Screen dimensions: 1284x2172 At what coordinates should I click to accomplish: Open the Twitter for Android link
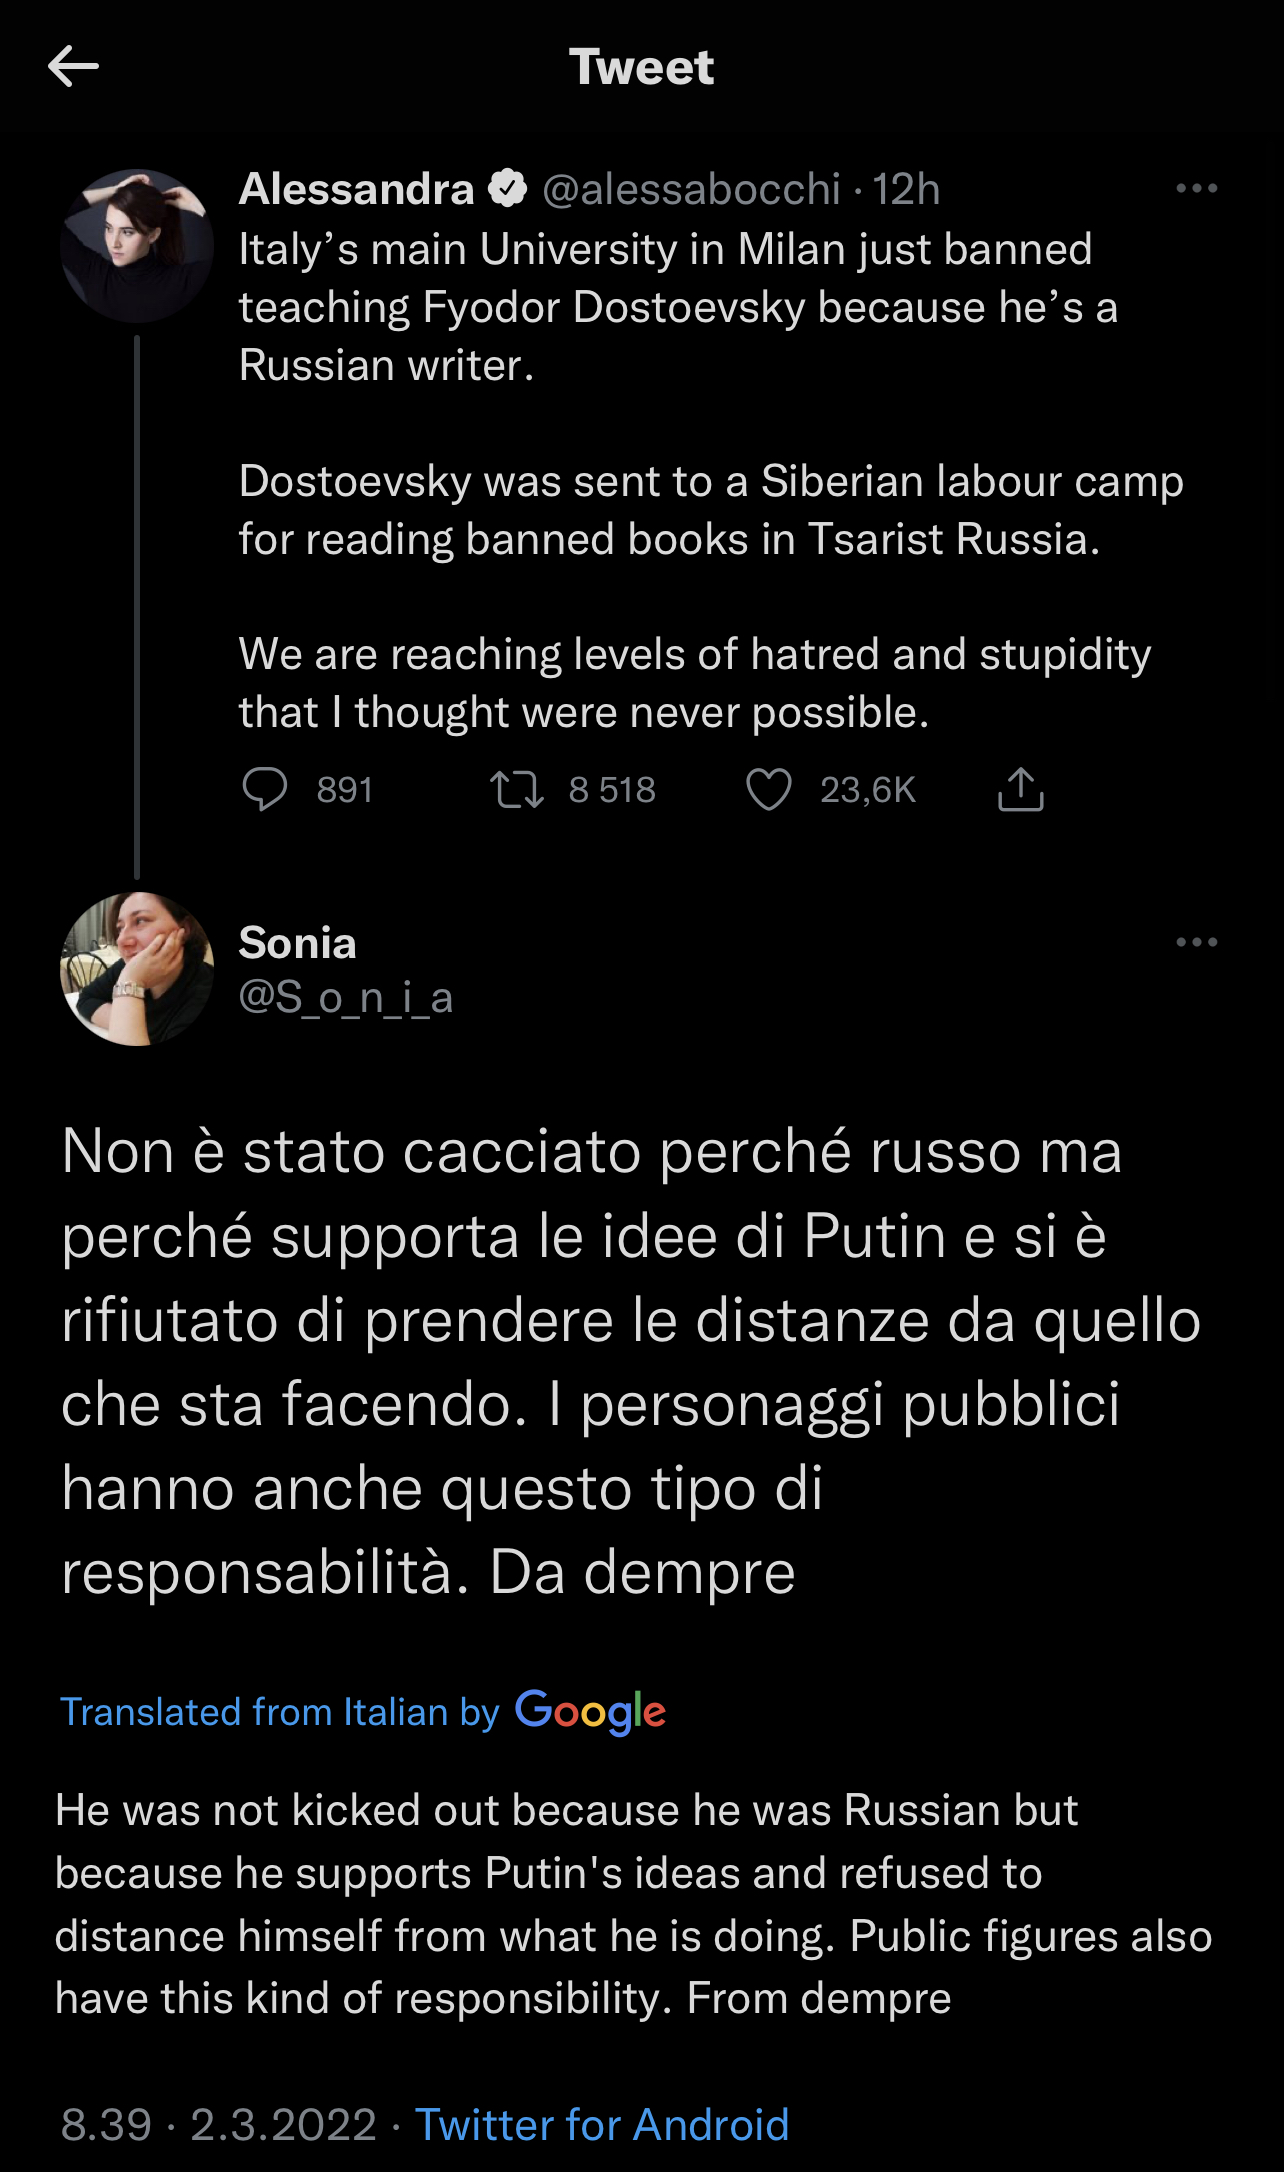tap(602, 2124)
